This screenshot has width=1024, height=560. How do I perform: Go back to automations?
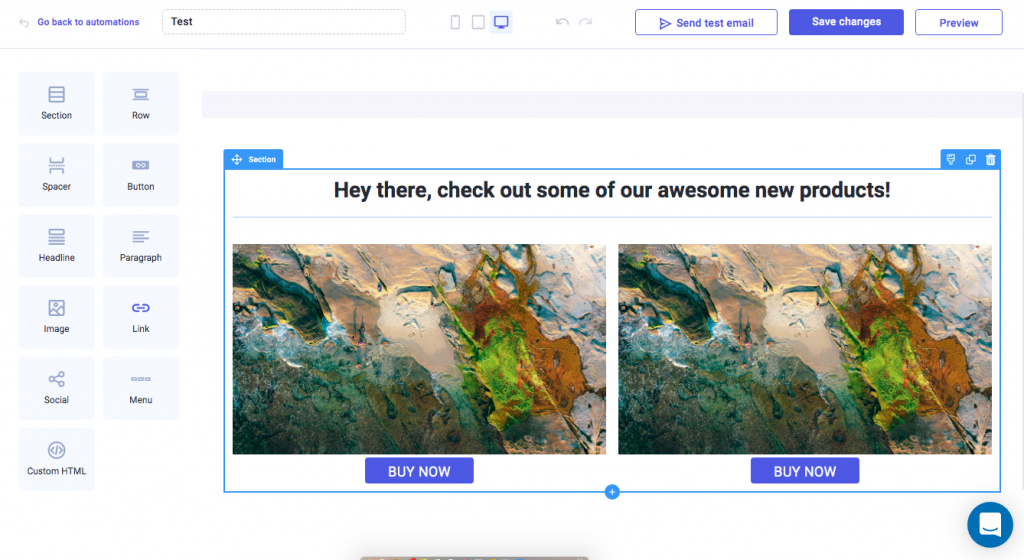click(80, 22)
